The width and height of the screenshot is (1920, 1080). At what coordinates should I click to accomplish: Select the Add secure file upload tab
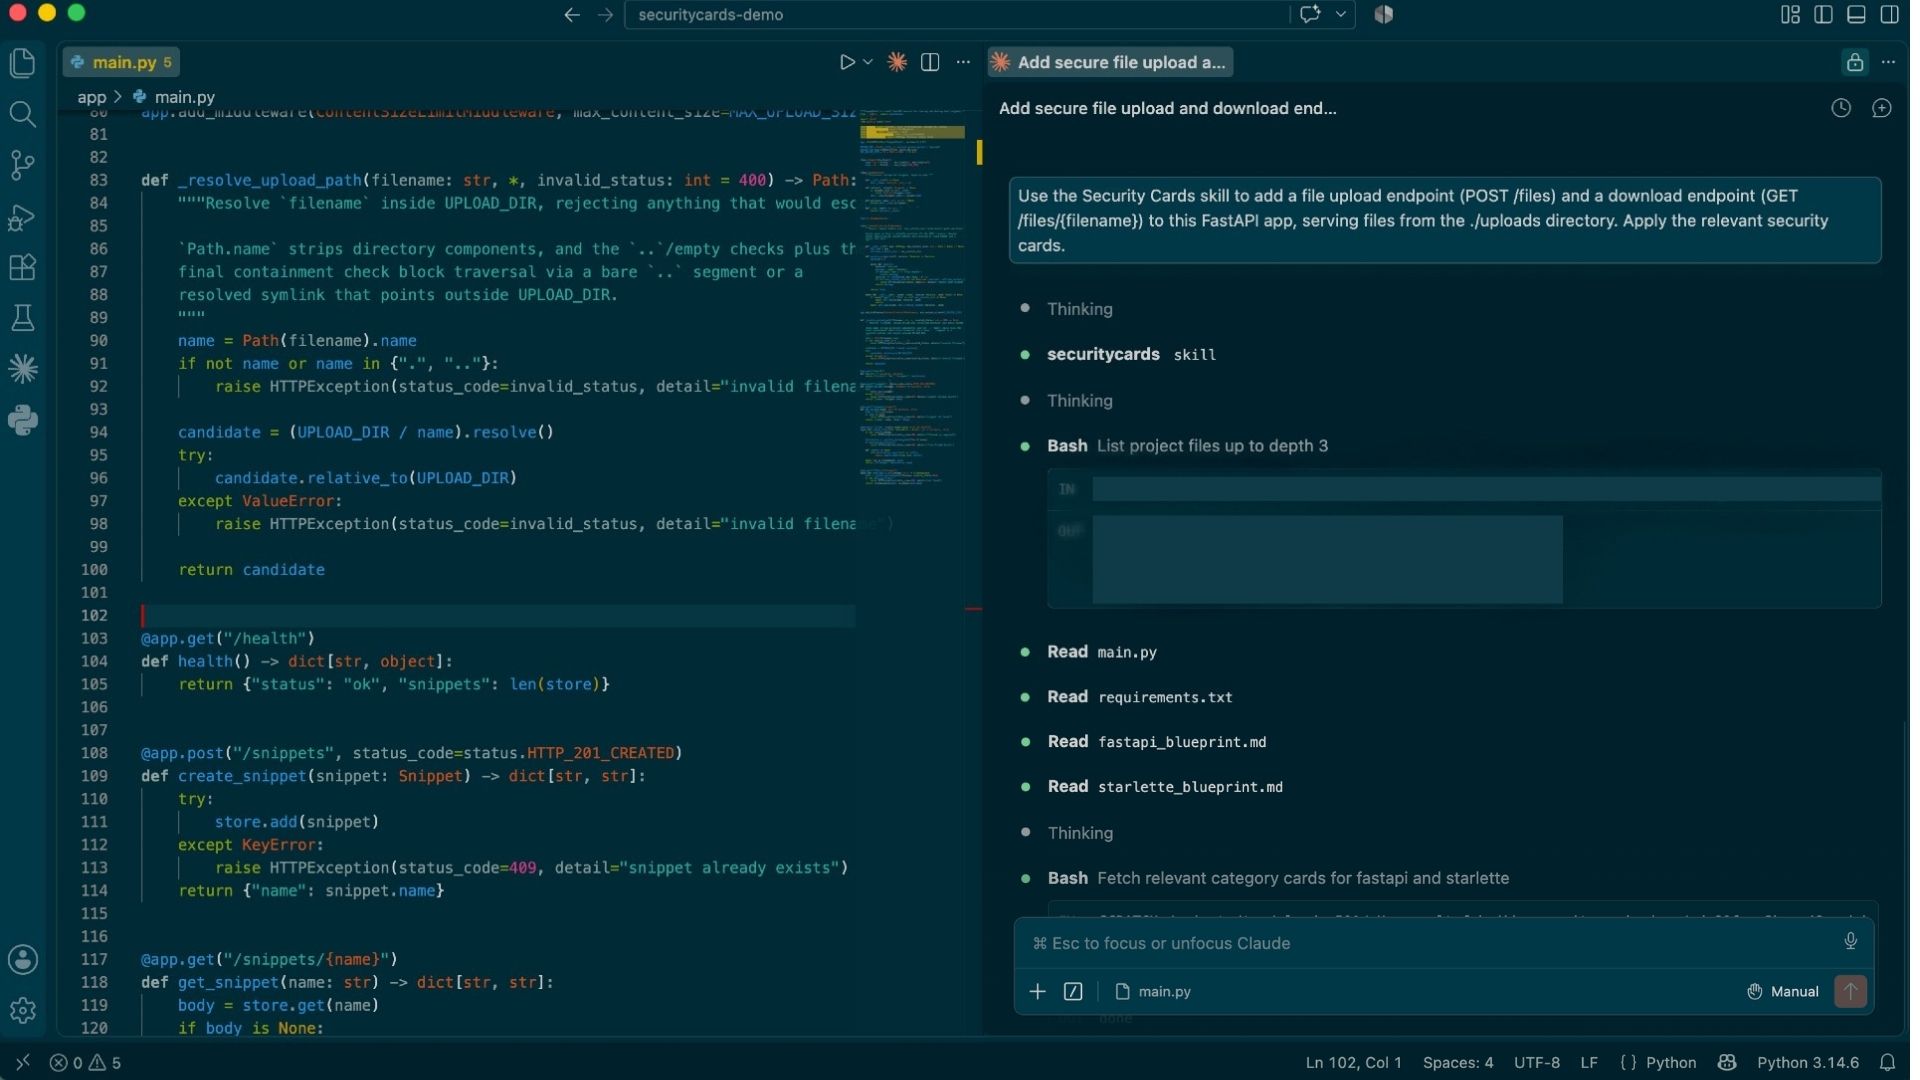tap(1110, 62)
